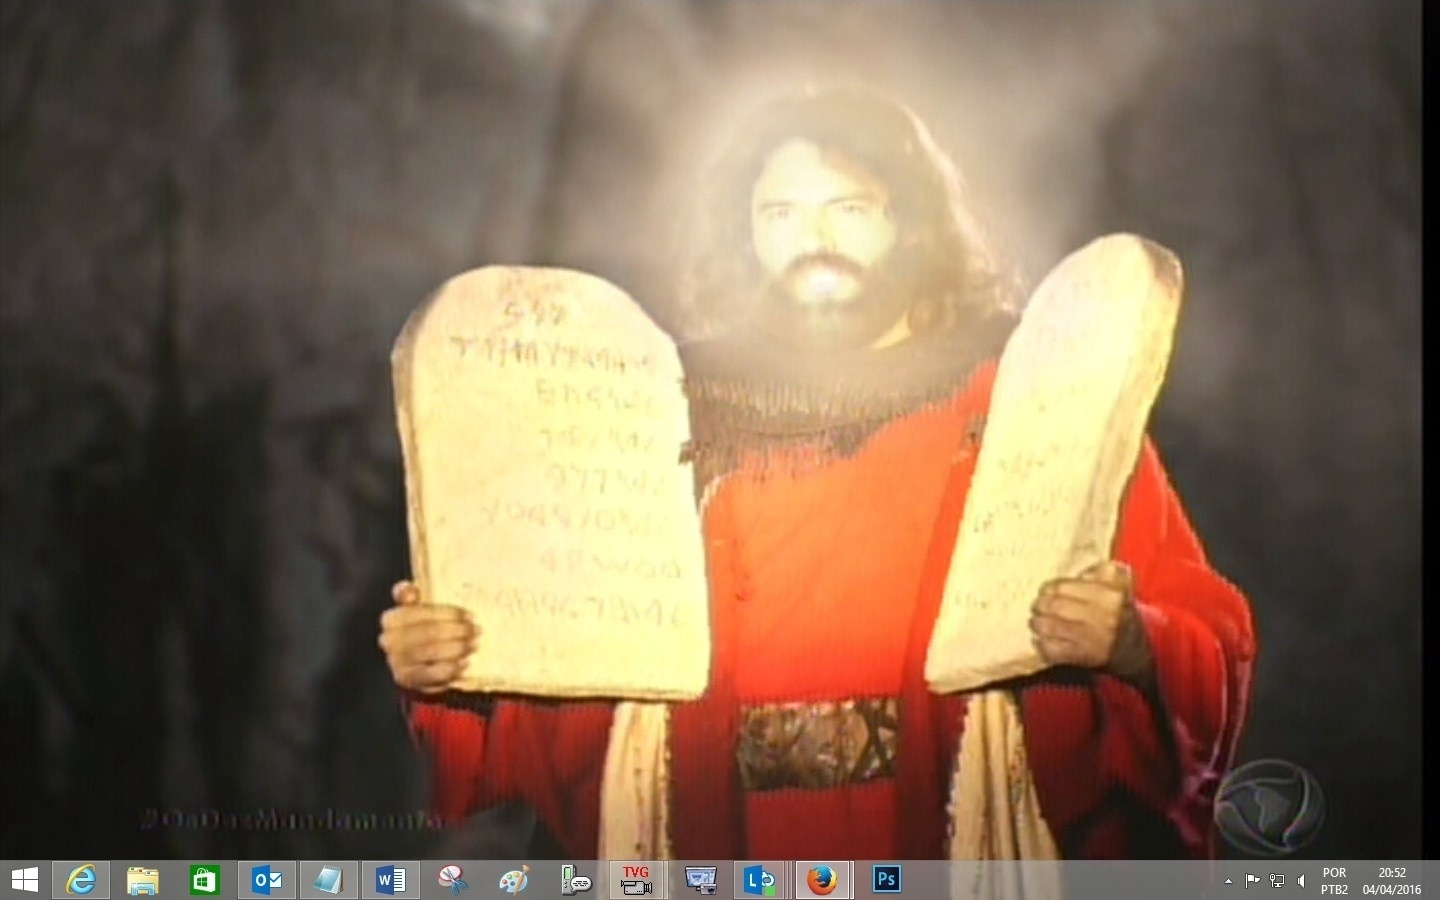Open the screen capture monitor icon

(700, 880)
